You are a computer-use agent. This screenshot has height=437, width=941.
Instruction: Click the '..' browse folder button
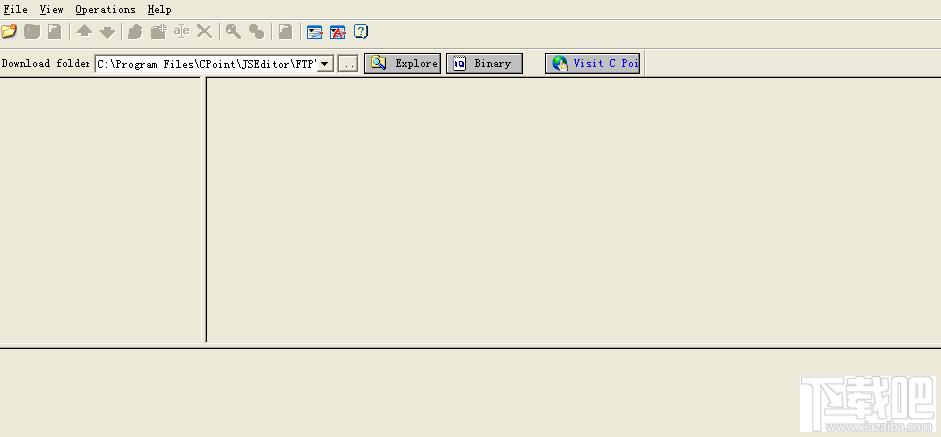(348, 64)
